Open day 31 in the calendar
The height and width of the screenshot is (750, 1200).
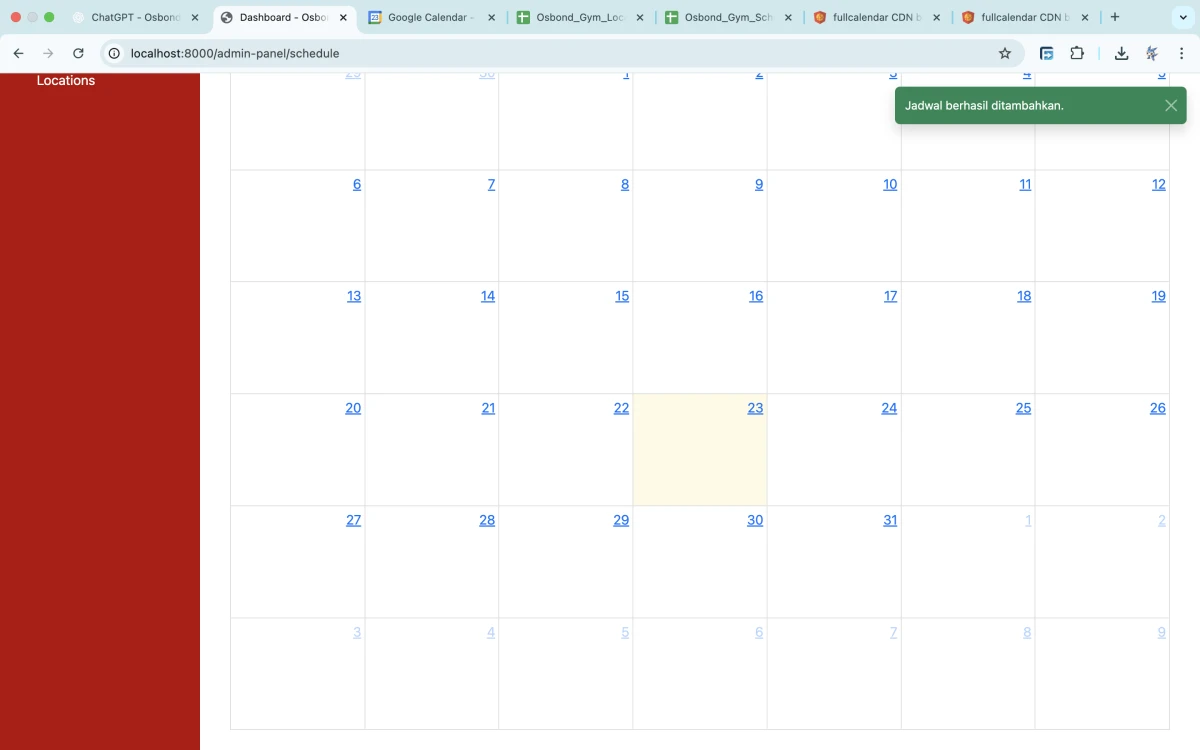[x=890, y=520]
